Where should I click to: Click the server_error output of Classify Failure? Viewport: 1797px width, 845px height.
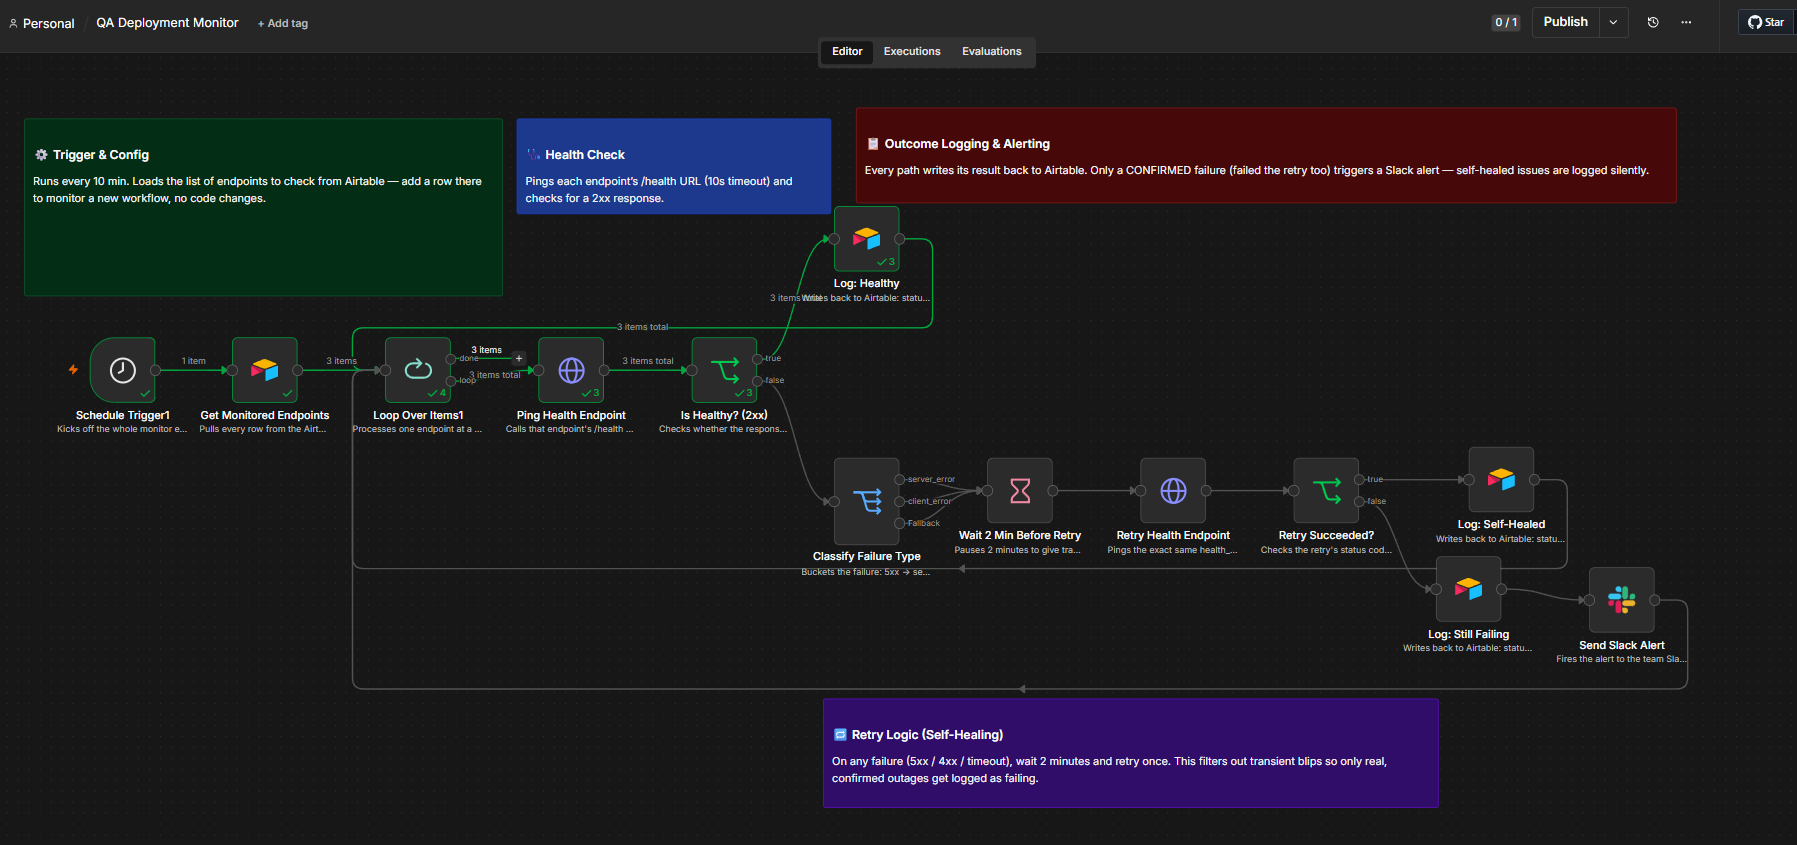point(900,480)
